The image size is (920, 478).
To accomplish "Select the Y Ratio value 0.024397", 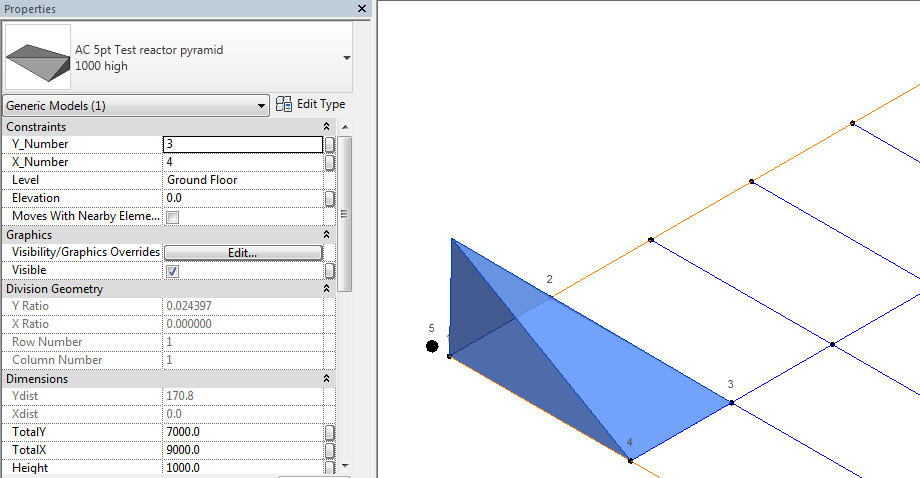I will pyautogui.click(x=189, y=306).
